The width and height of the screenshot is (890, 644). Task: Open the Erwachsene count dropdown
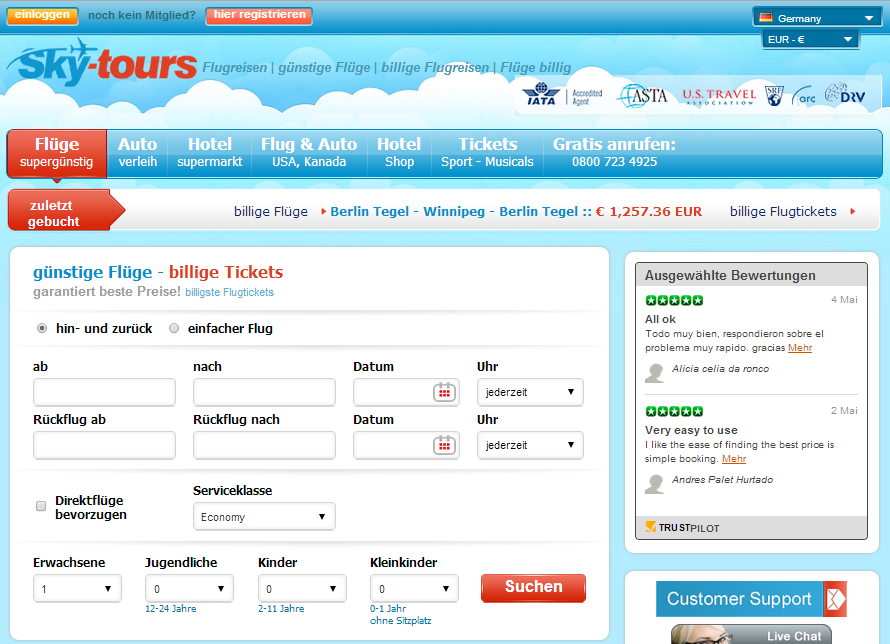click(x=77, y=588)
